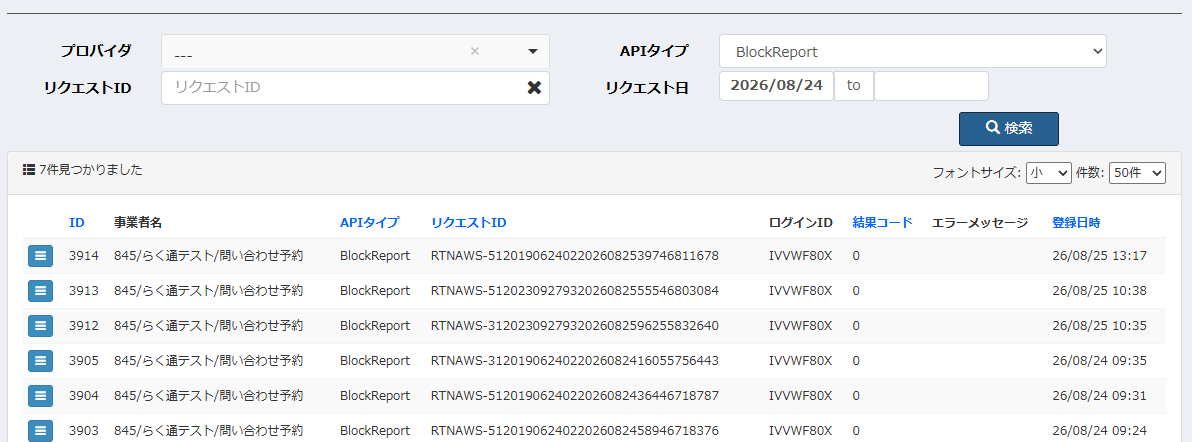Click the APIタイプ field label
Image resolution: width=1192 pixels, height=442 pixels.
pos(654,51)
